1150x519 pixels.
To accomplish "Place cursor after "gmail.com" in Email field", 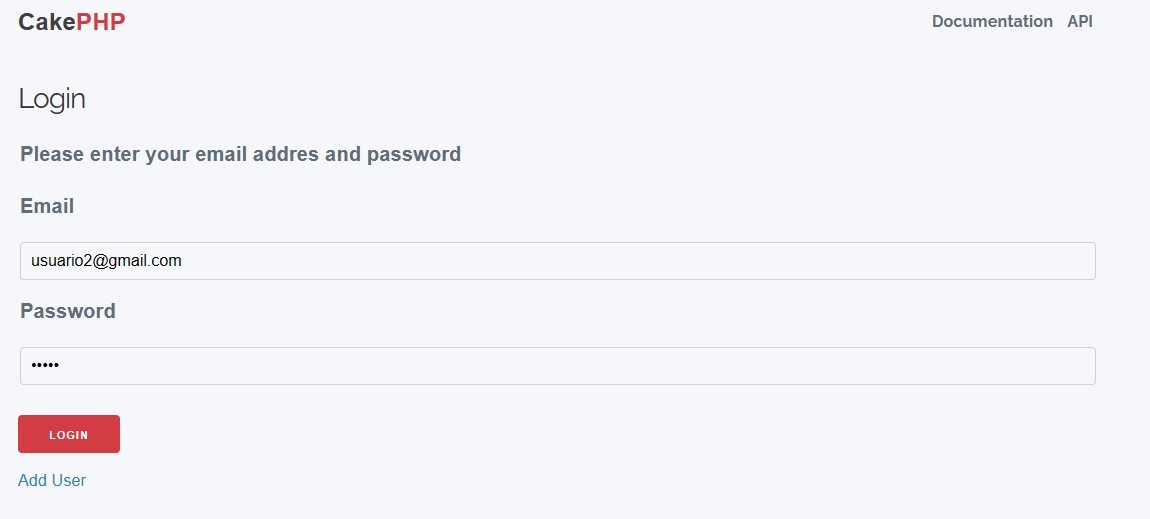I will point(183,261).
